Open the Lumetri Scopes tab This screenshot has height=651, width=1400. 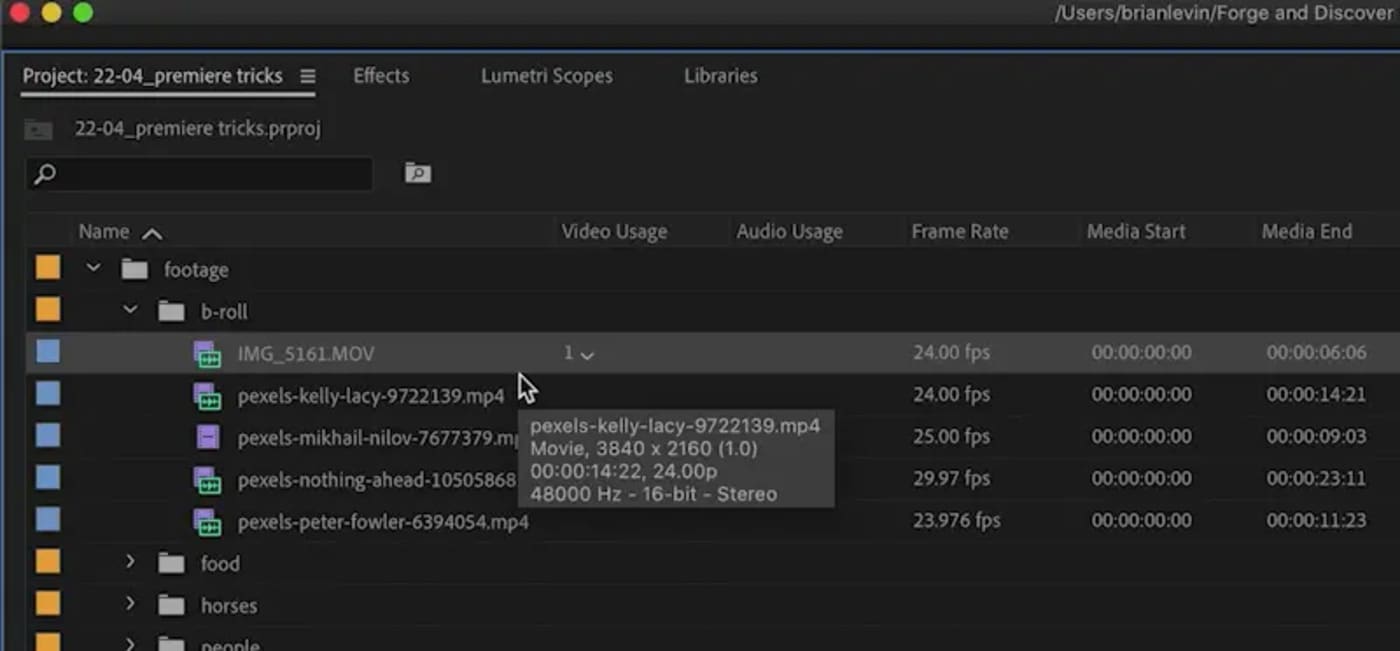pyautogui.click(x=546, y=76)
